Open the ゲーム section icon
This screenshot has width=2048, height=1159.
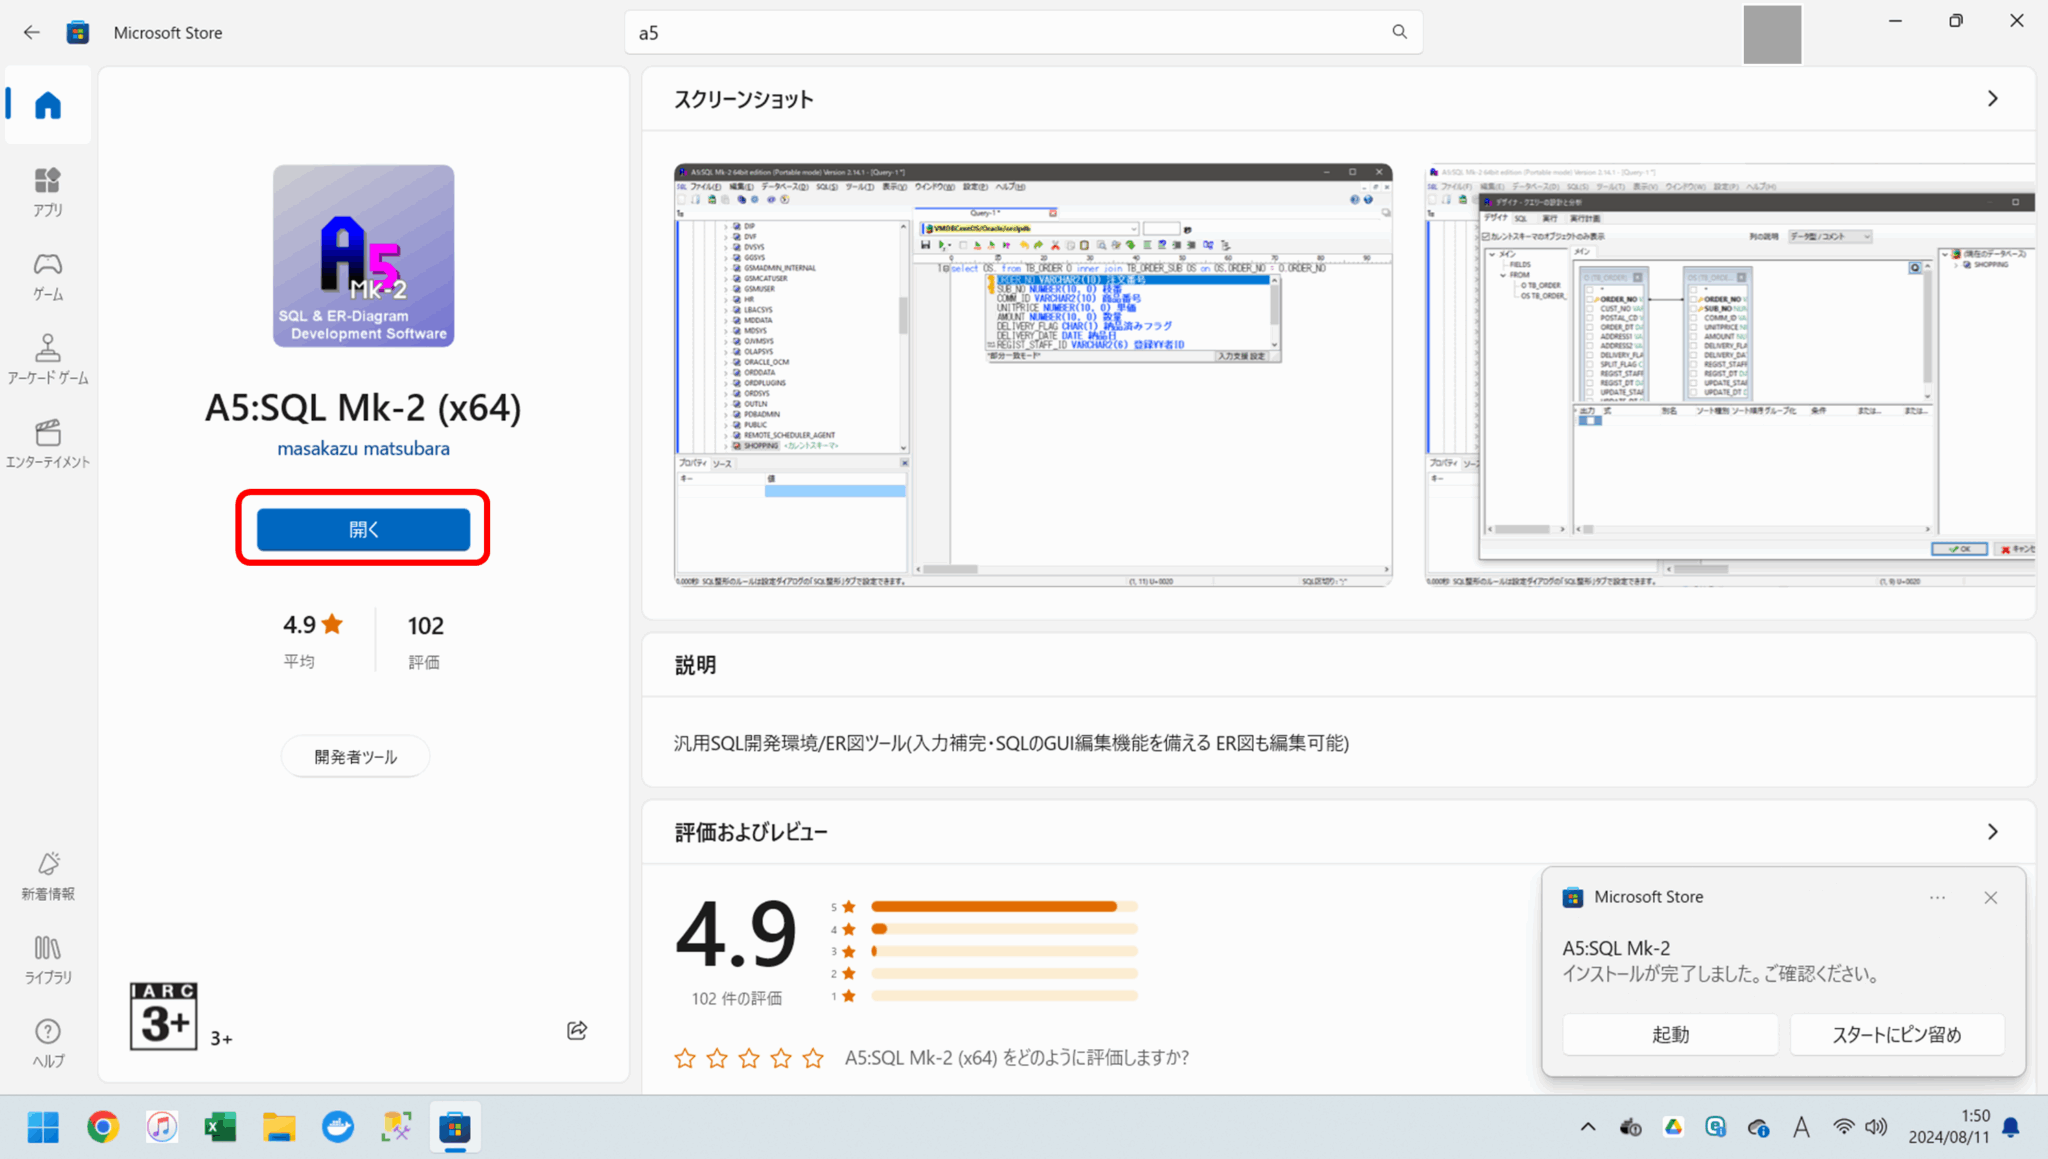pos(47,272)
